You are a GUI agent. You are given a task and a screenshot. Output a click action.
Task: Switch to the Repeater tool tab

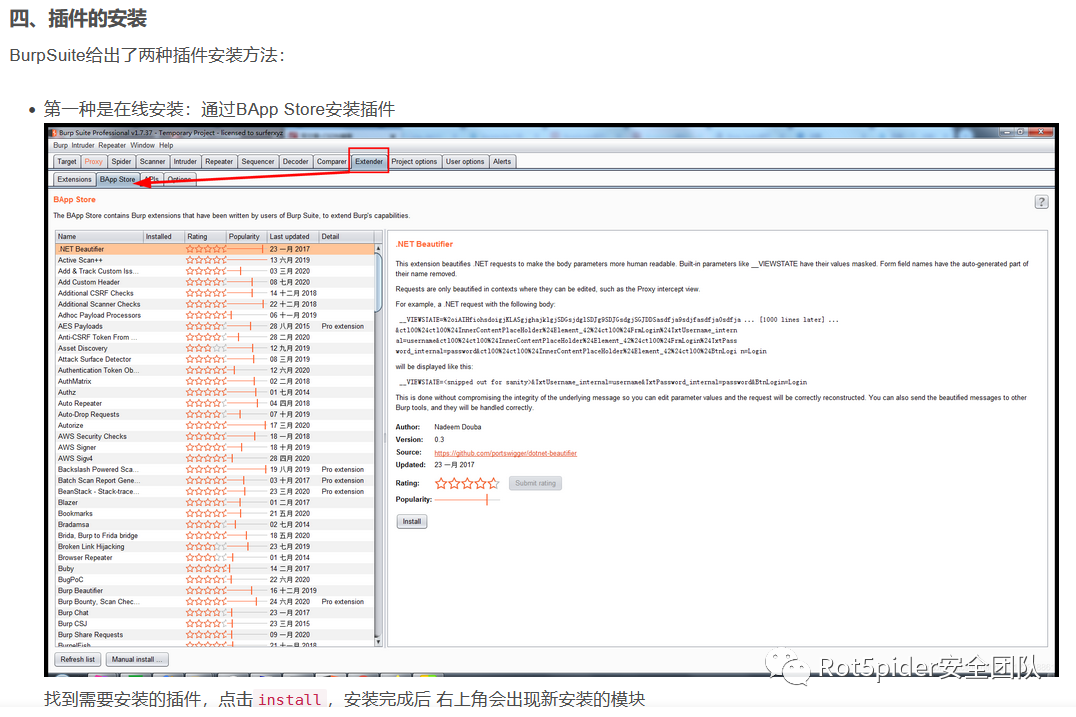click(x=219, y=162)
